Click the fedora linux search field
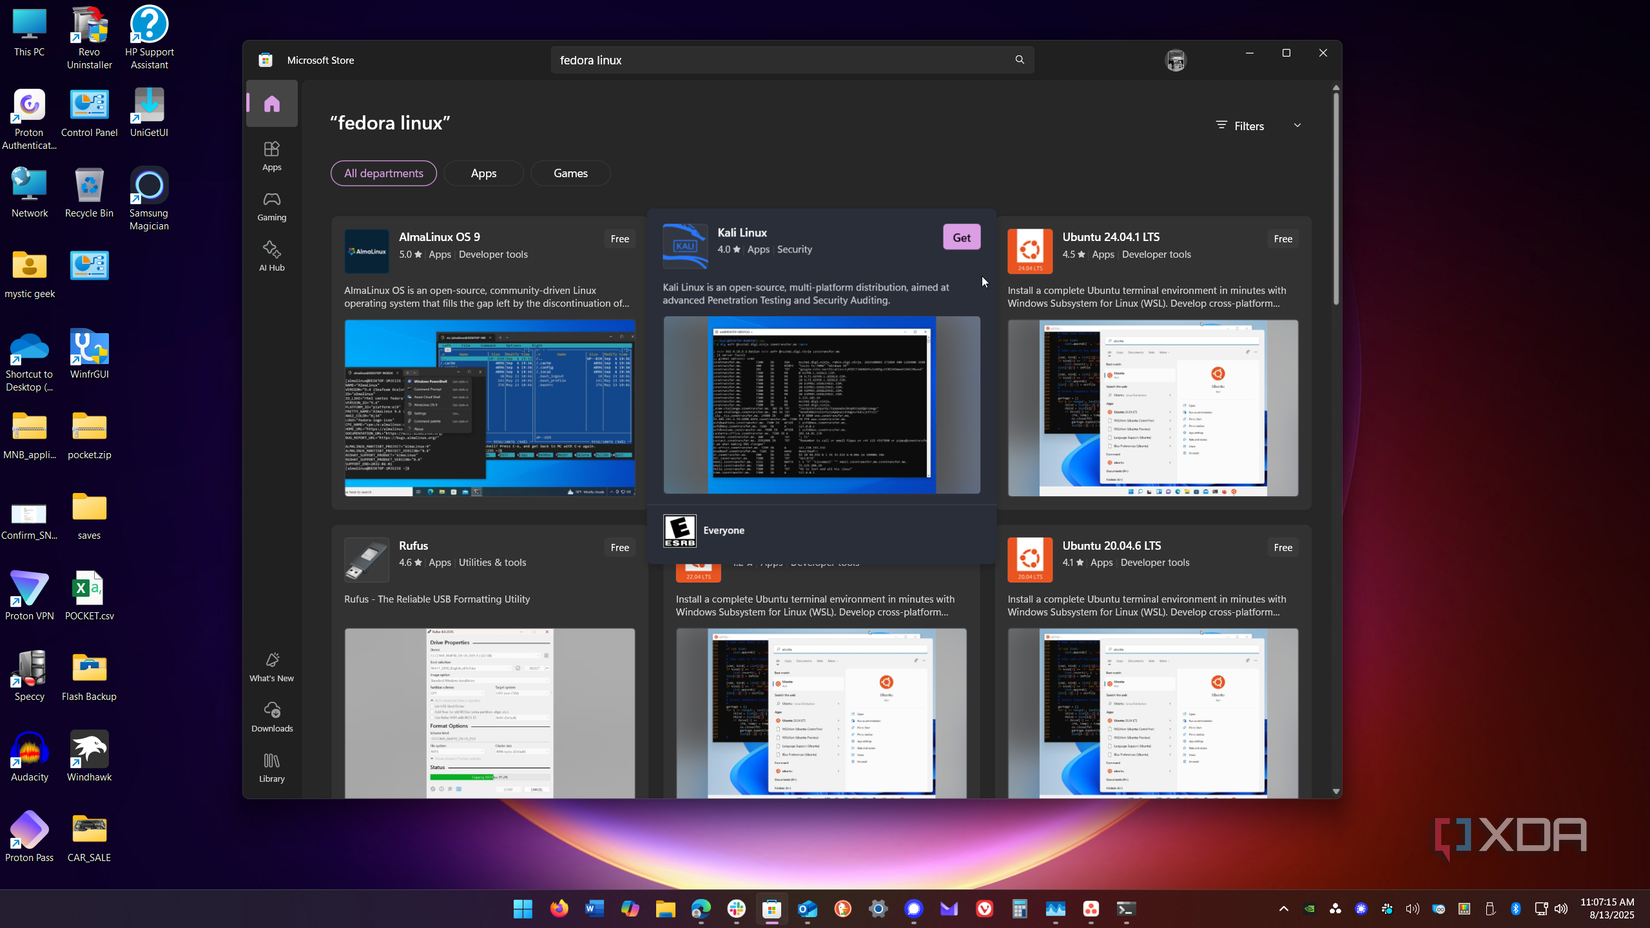Image resolution: width=1650 pixels, height=928 pixels. tap(780, 60)
